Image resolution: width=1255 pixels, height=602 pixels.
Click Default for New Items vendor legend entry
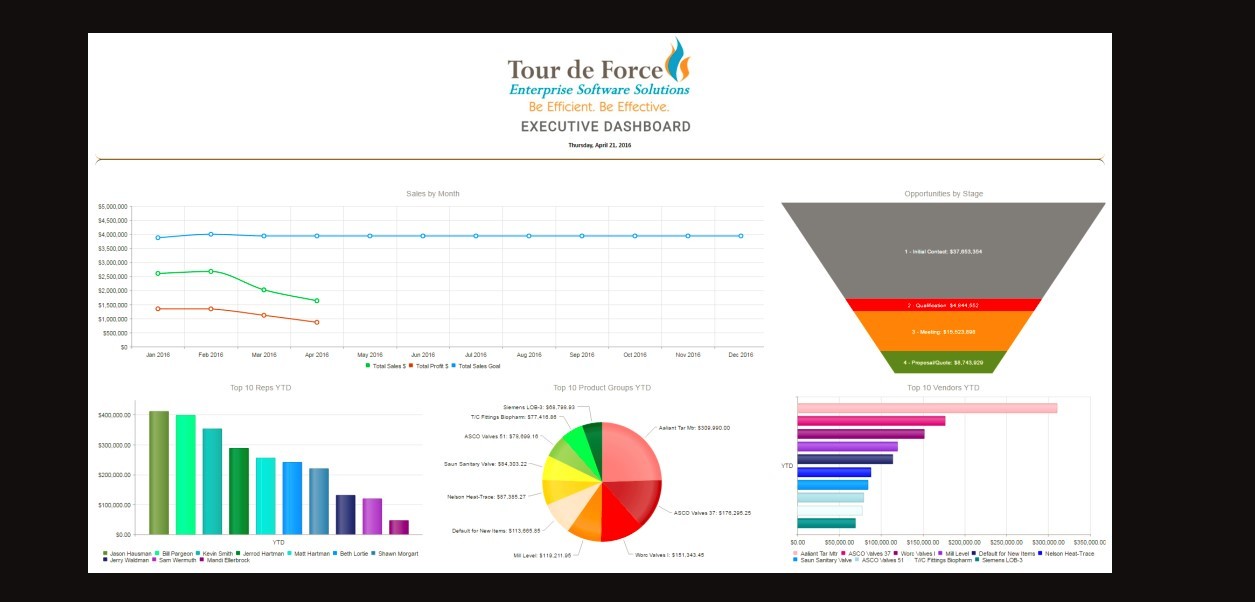1003,553
